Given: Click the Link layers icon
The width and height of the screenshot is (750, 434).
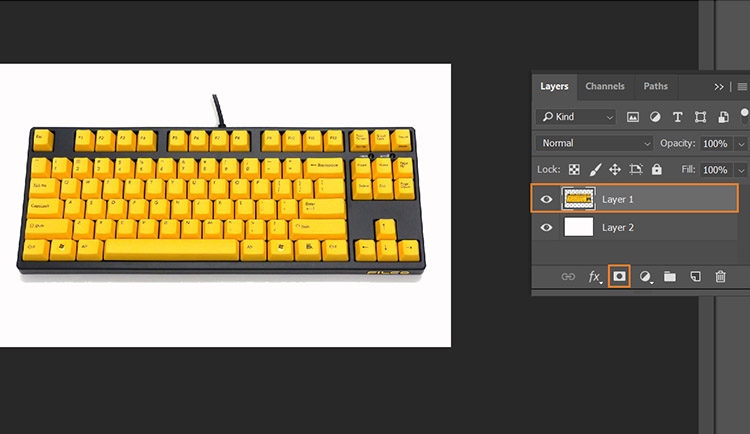Looking at the screenshot, I should [568, 276].
